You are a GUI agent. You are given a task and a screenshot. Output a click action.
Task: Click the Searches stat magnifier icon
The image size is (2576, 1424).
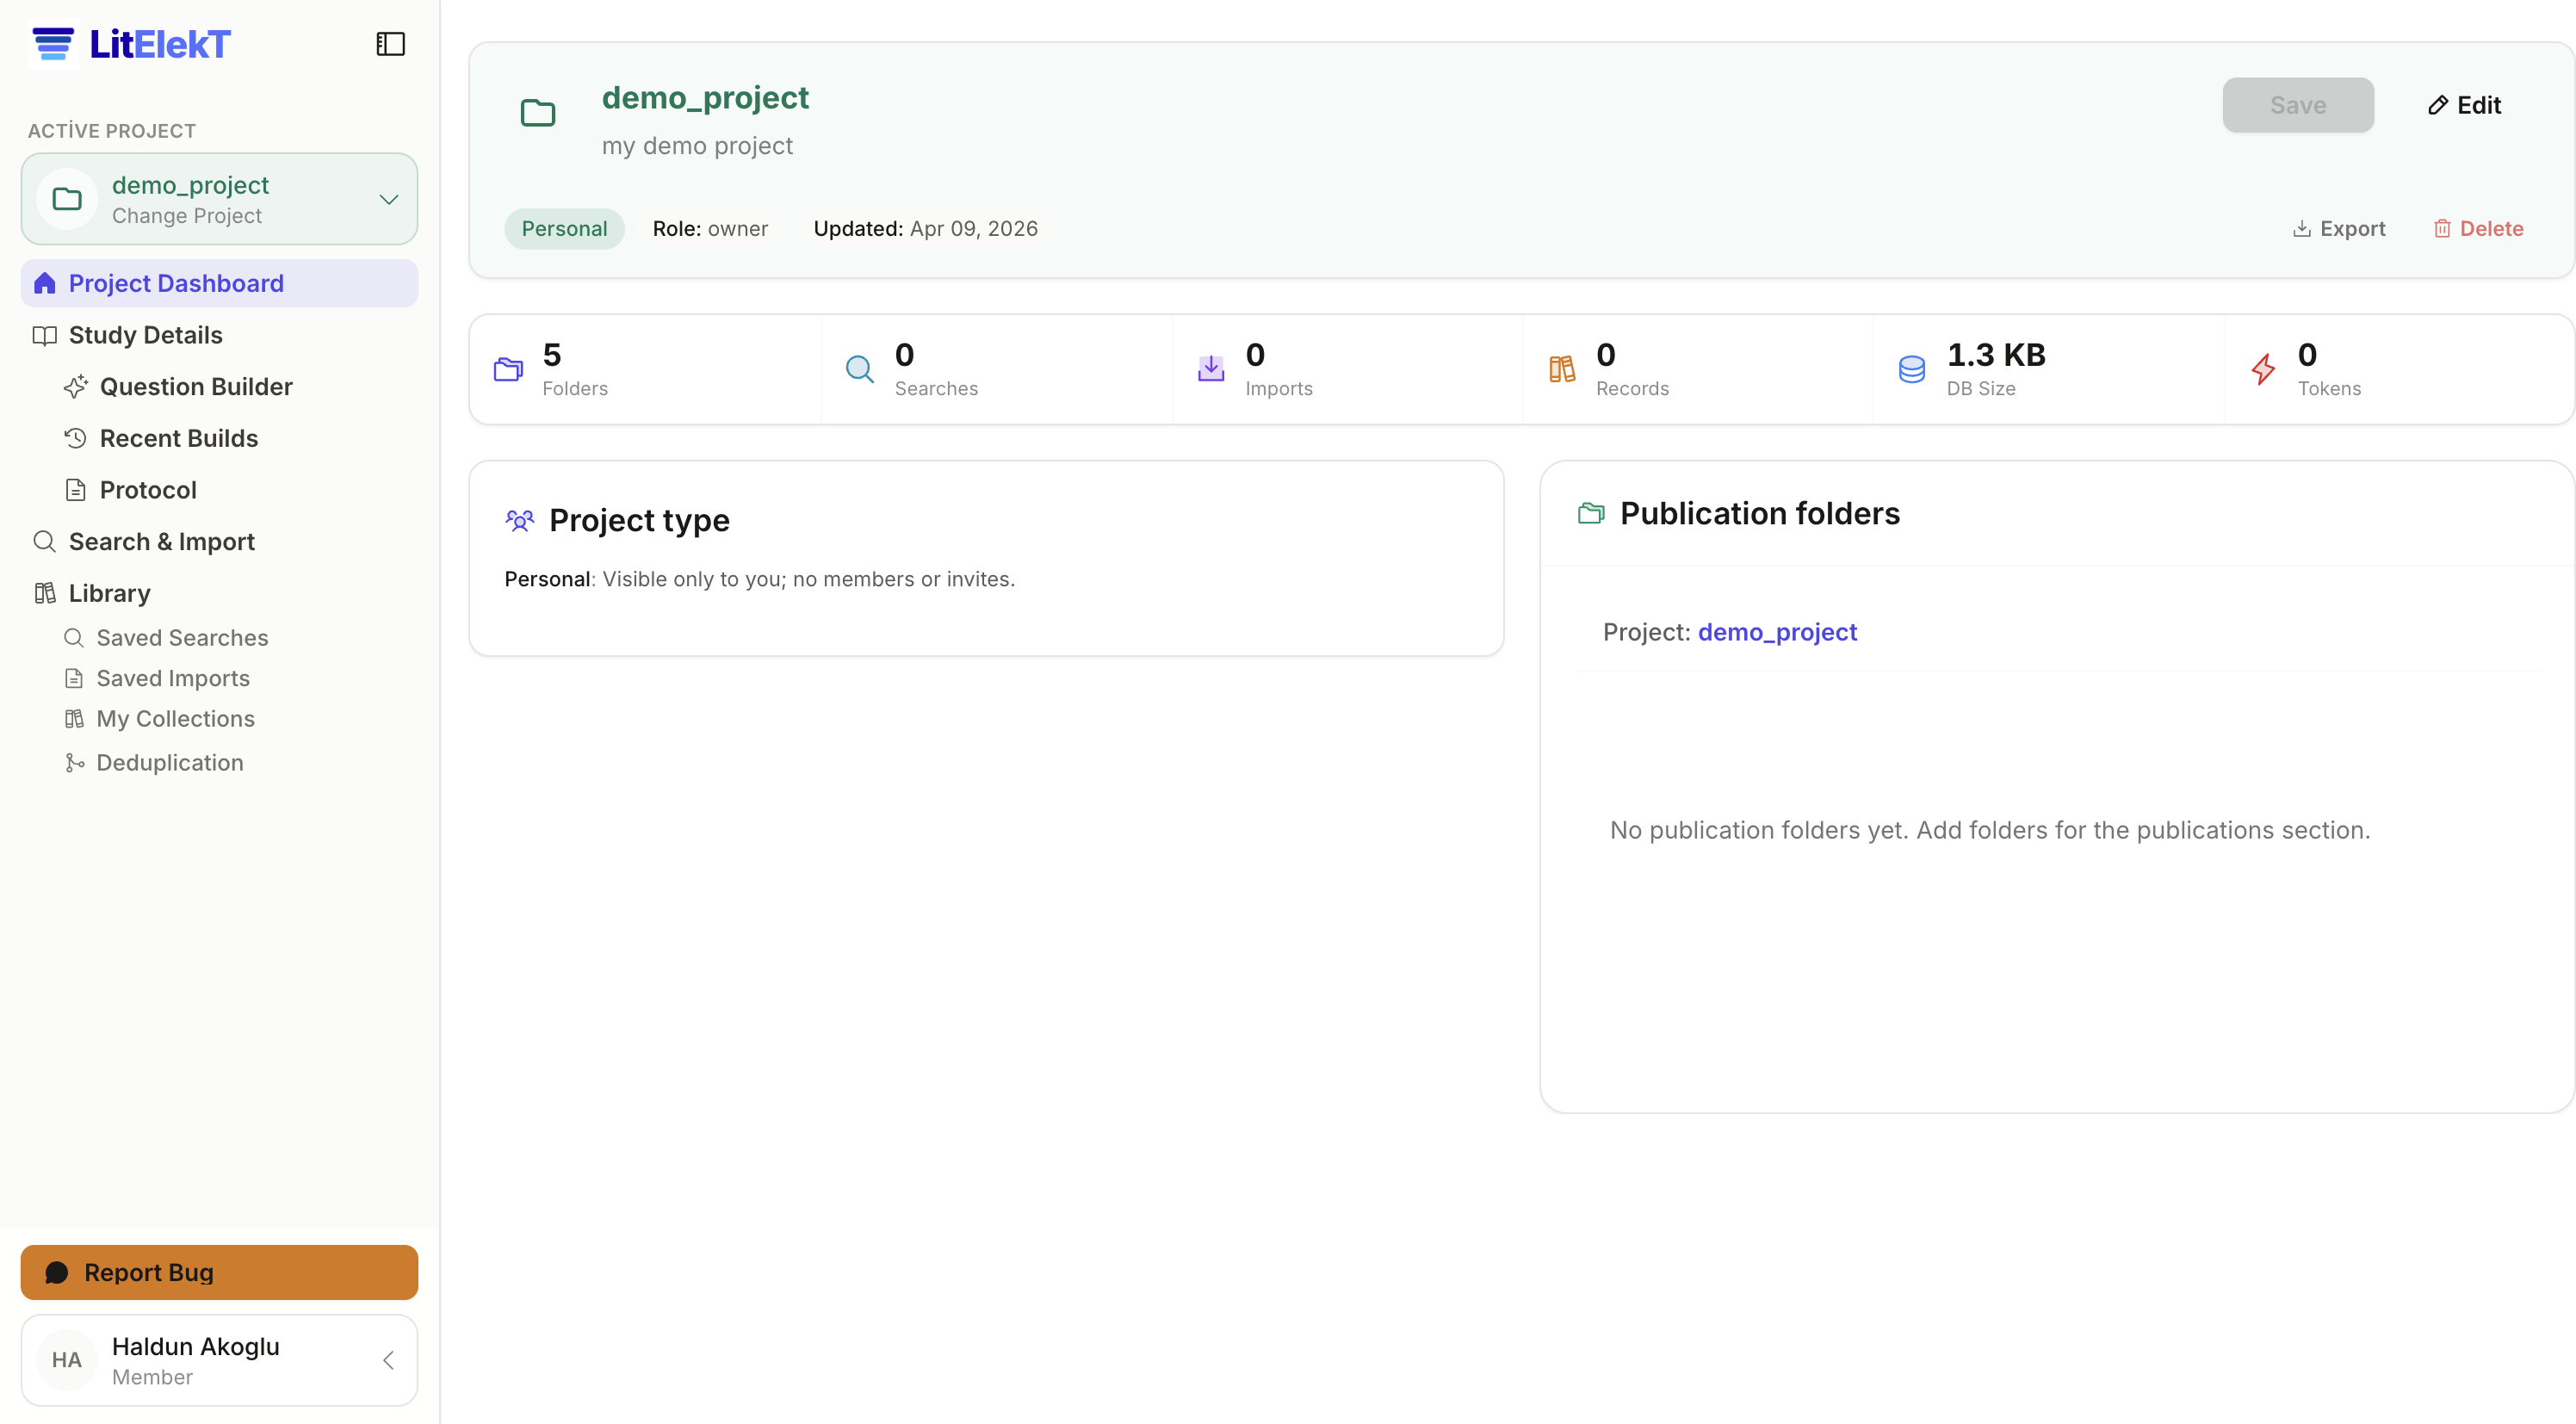click(x=859, y=369)
